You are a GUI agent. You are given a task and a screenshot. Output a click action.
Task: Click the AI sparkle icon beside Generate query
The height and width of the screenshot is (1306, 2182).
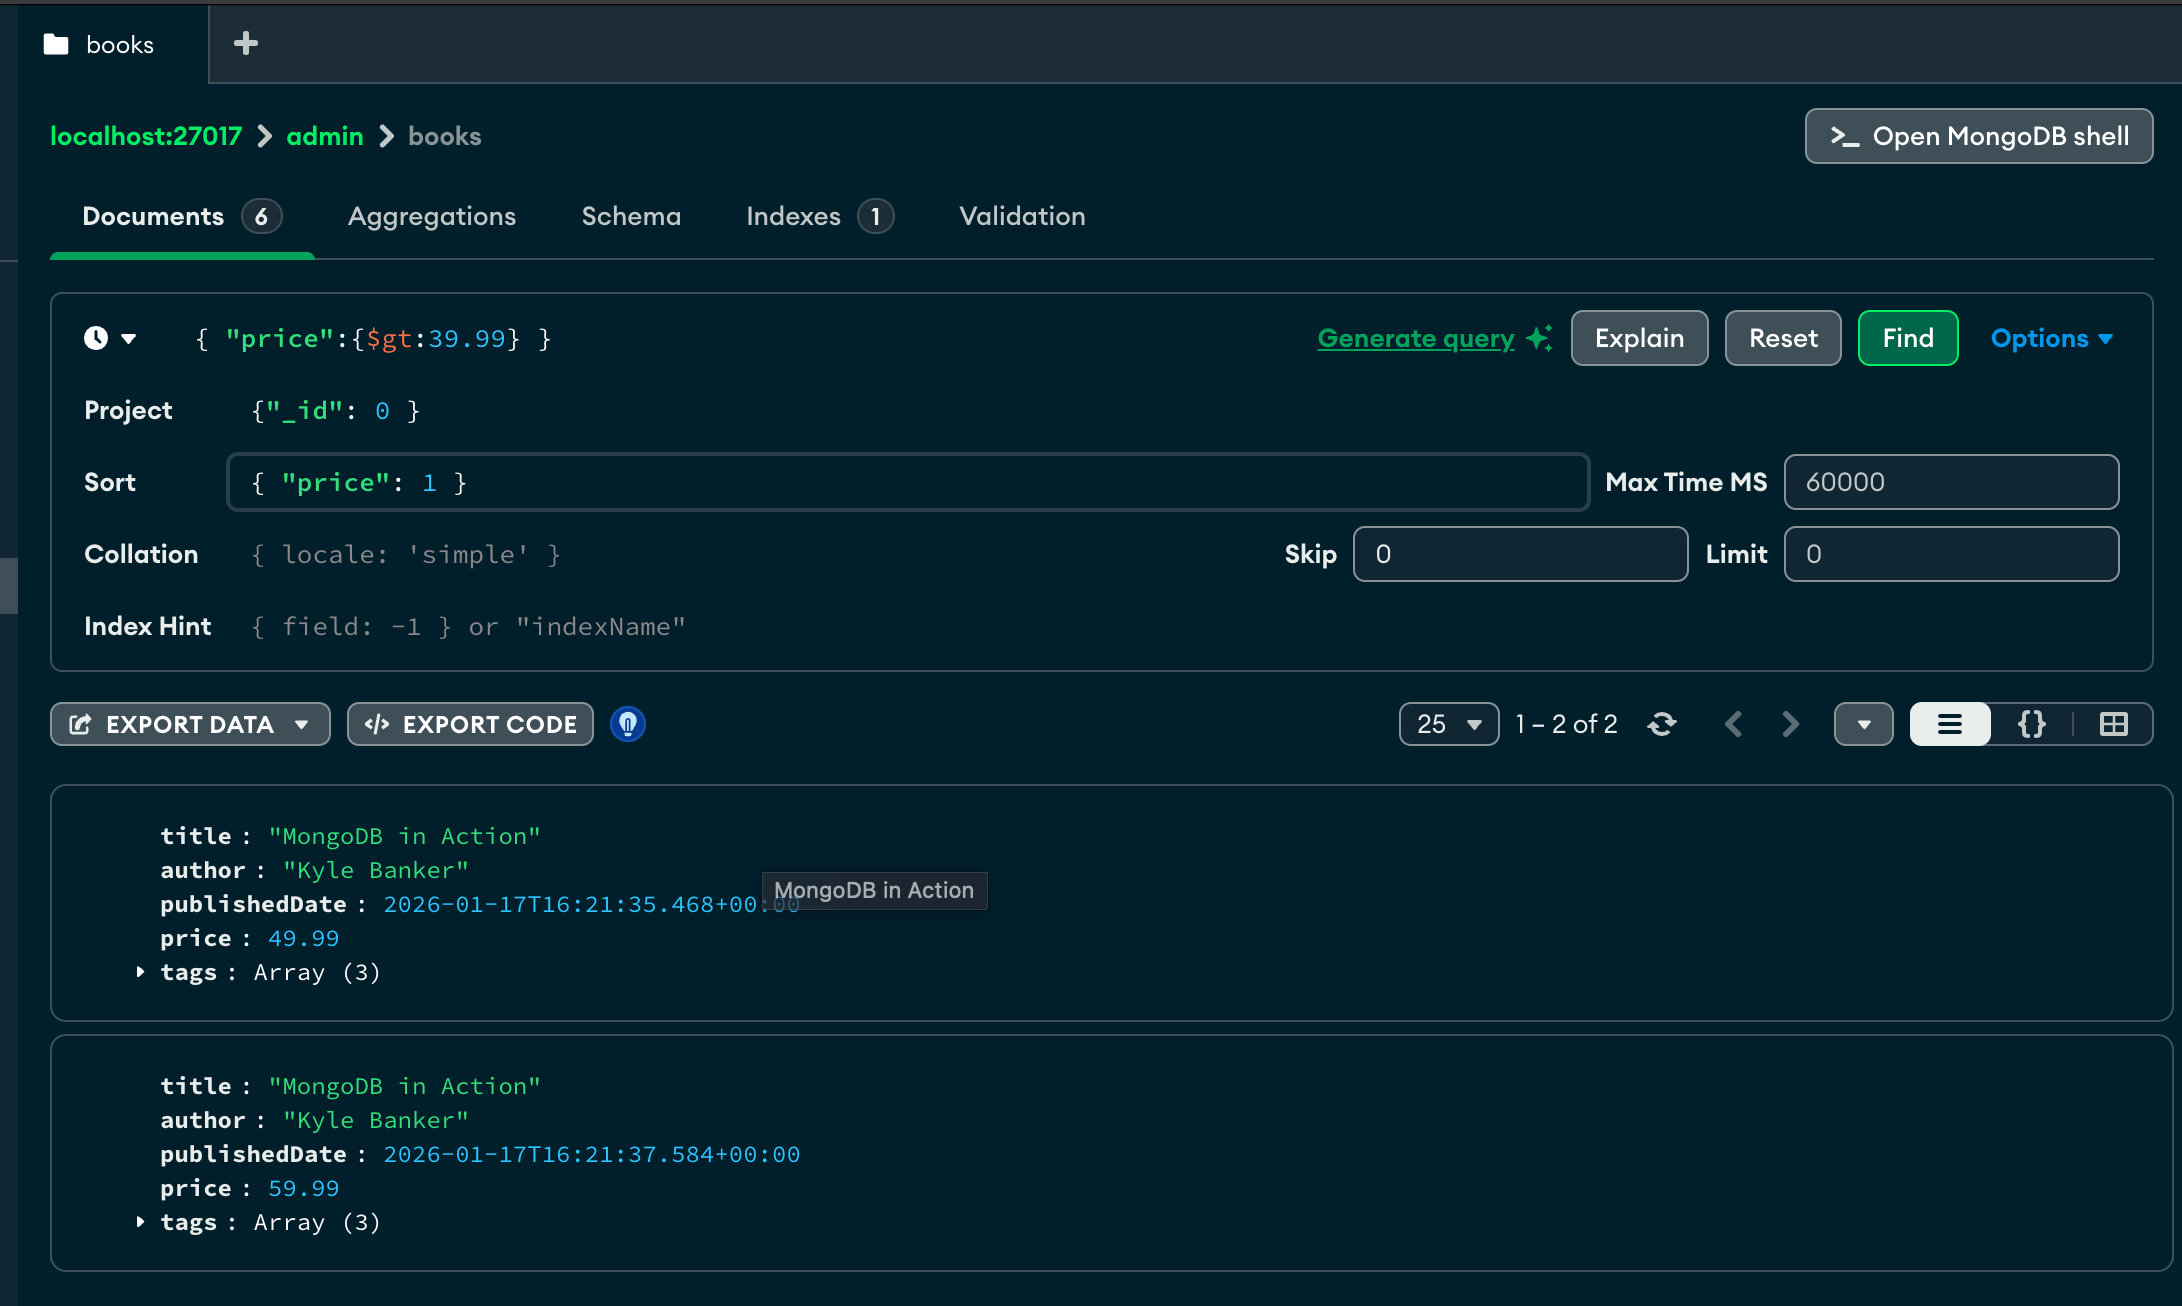pyautogui.click(x=1539, y=338)
